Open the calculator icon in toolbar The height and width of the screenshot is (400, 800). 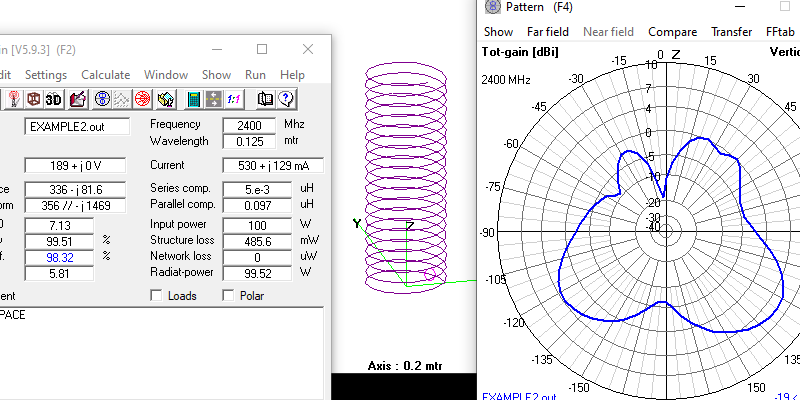pos(194,99)
